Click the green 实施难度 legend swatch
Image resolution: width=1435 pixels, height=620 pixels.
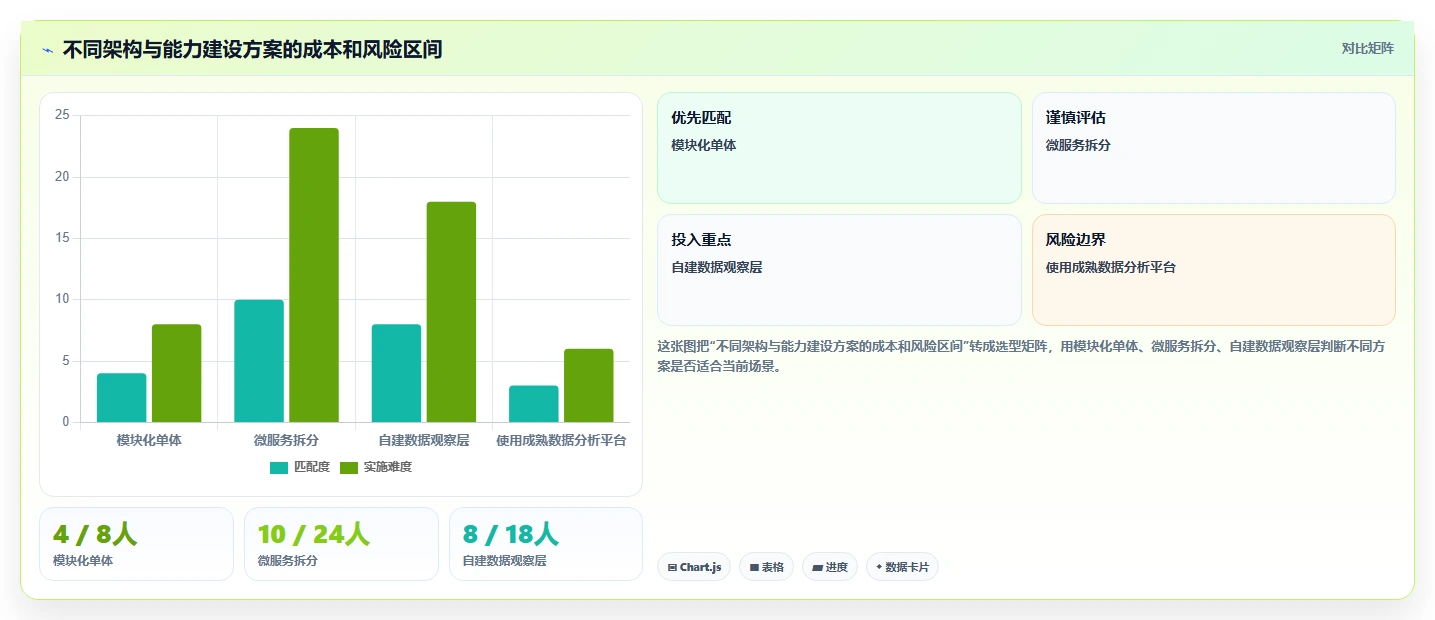(349, 468)
